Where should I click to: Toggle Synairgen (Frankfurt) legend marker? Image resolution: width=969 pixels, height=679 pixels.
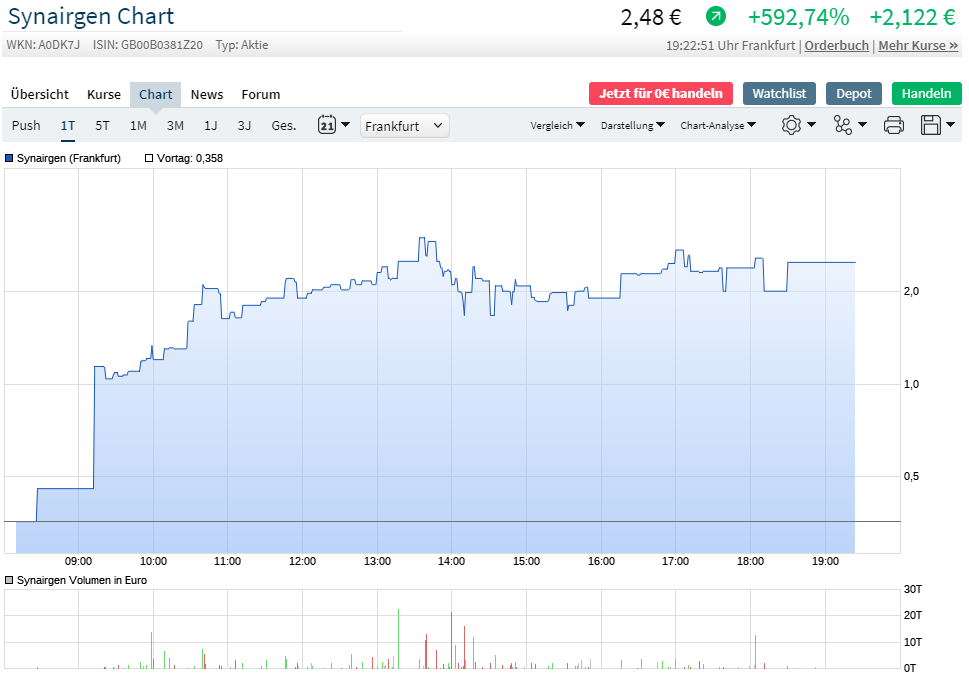(10, 158)
